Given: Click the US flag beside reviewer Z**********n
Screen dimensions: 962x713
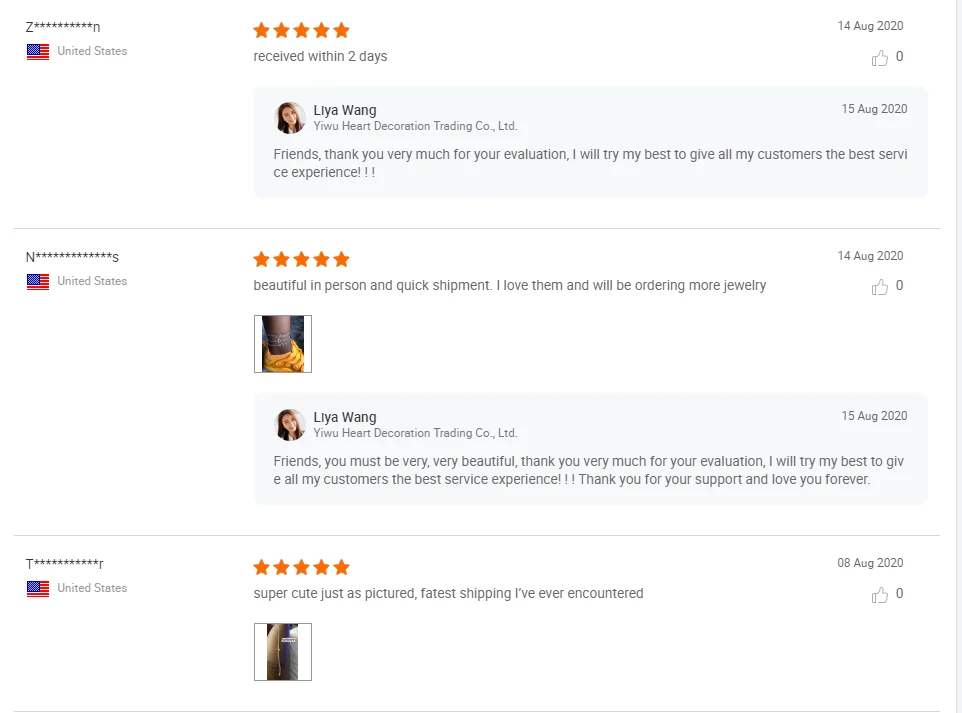Looking at the screenshot, I should click(x=38, y=52).
